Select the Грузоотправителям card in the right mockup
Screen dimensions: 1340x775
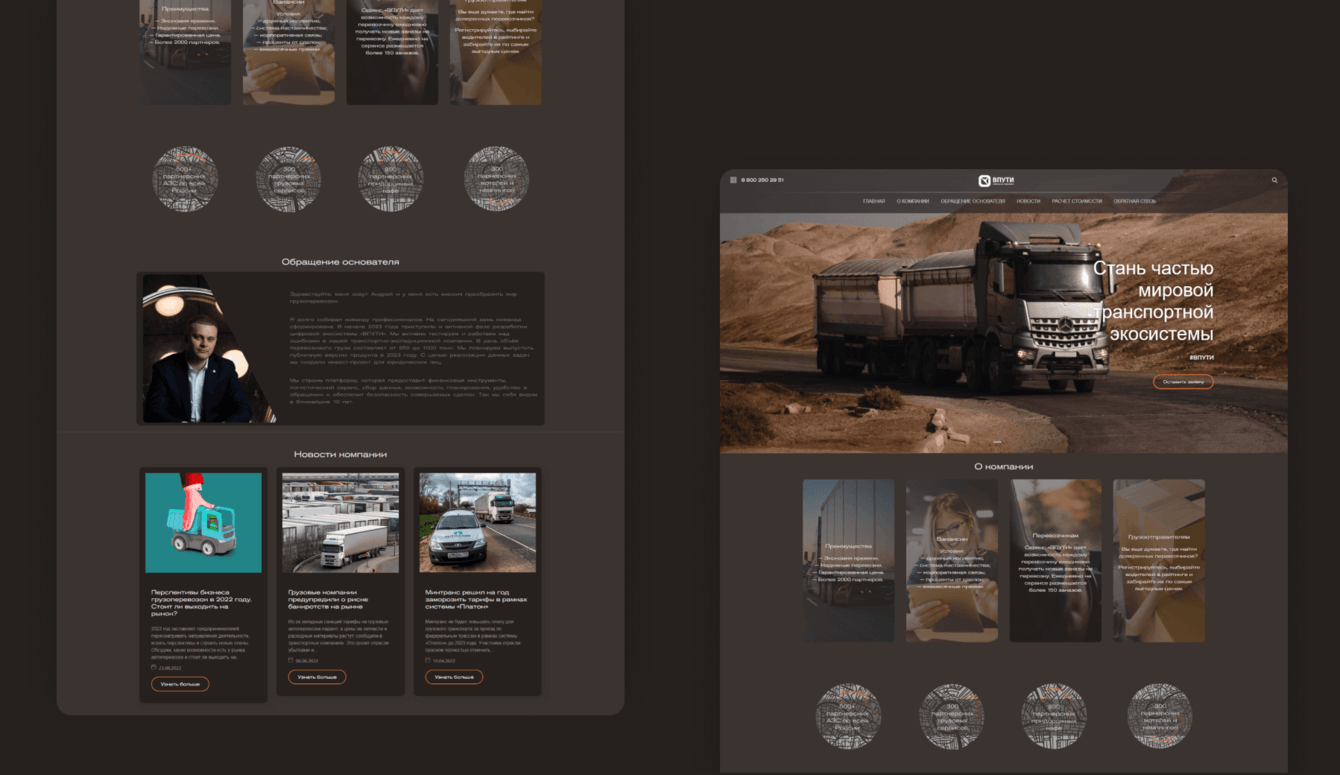(x=1159, y=560)
